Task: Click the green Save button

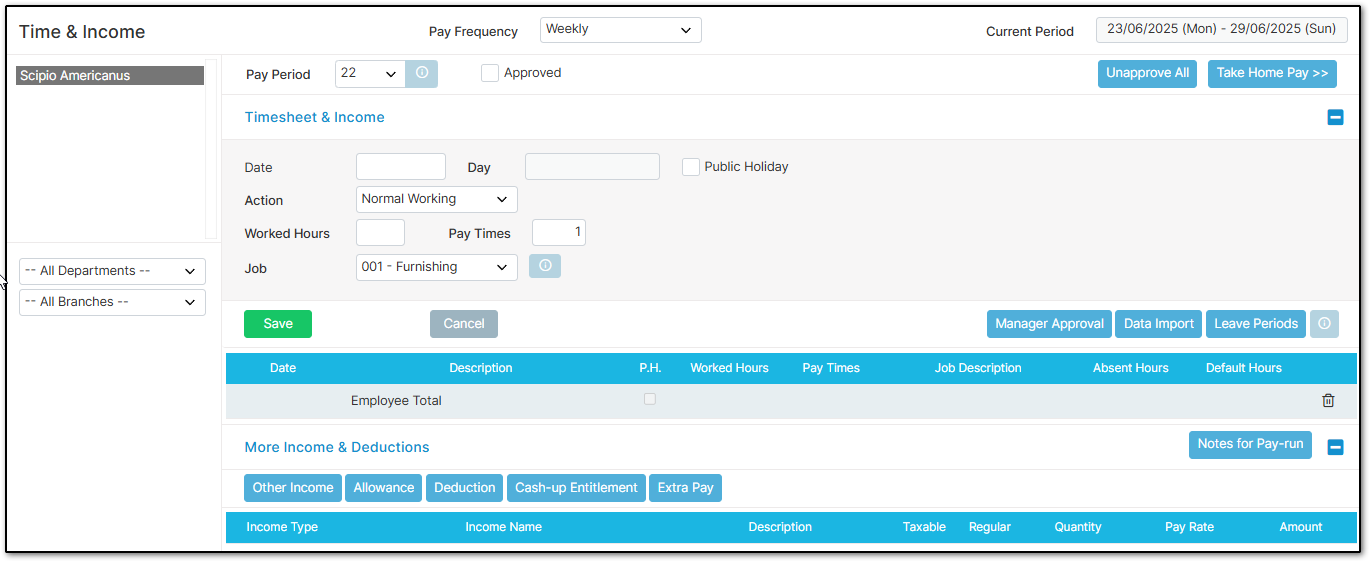Action: click(278, 324)
